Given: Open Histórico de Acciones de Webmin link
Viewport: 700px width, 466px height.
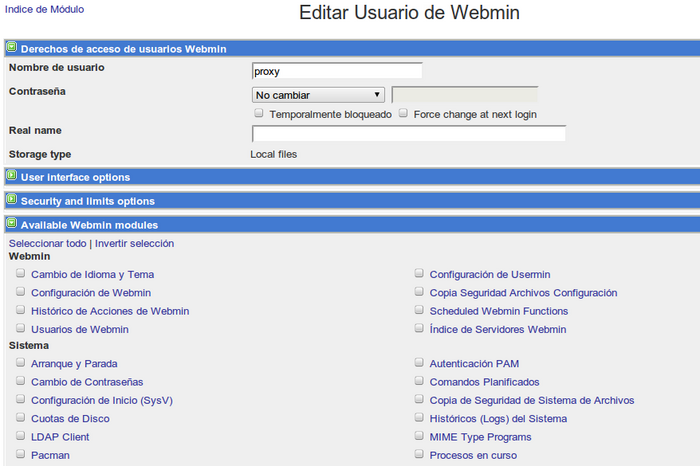Looking at the screenshot, I should [x=110, y=311].
